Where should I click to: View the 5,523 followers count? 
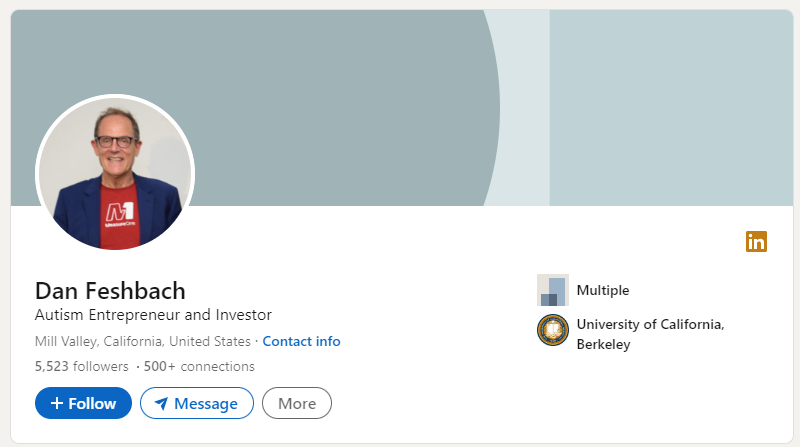coord(82,366)
